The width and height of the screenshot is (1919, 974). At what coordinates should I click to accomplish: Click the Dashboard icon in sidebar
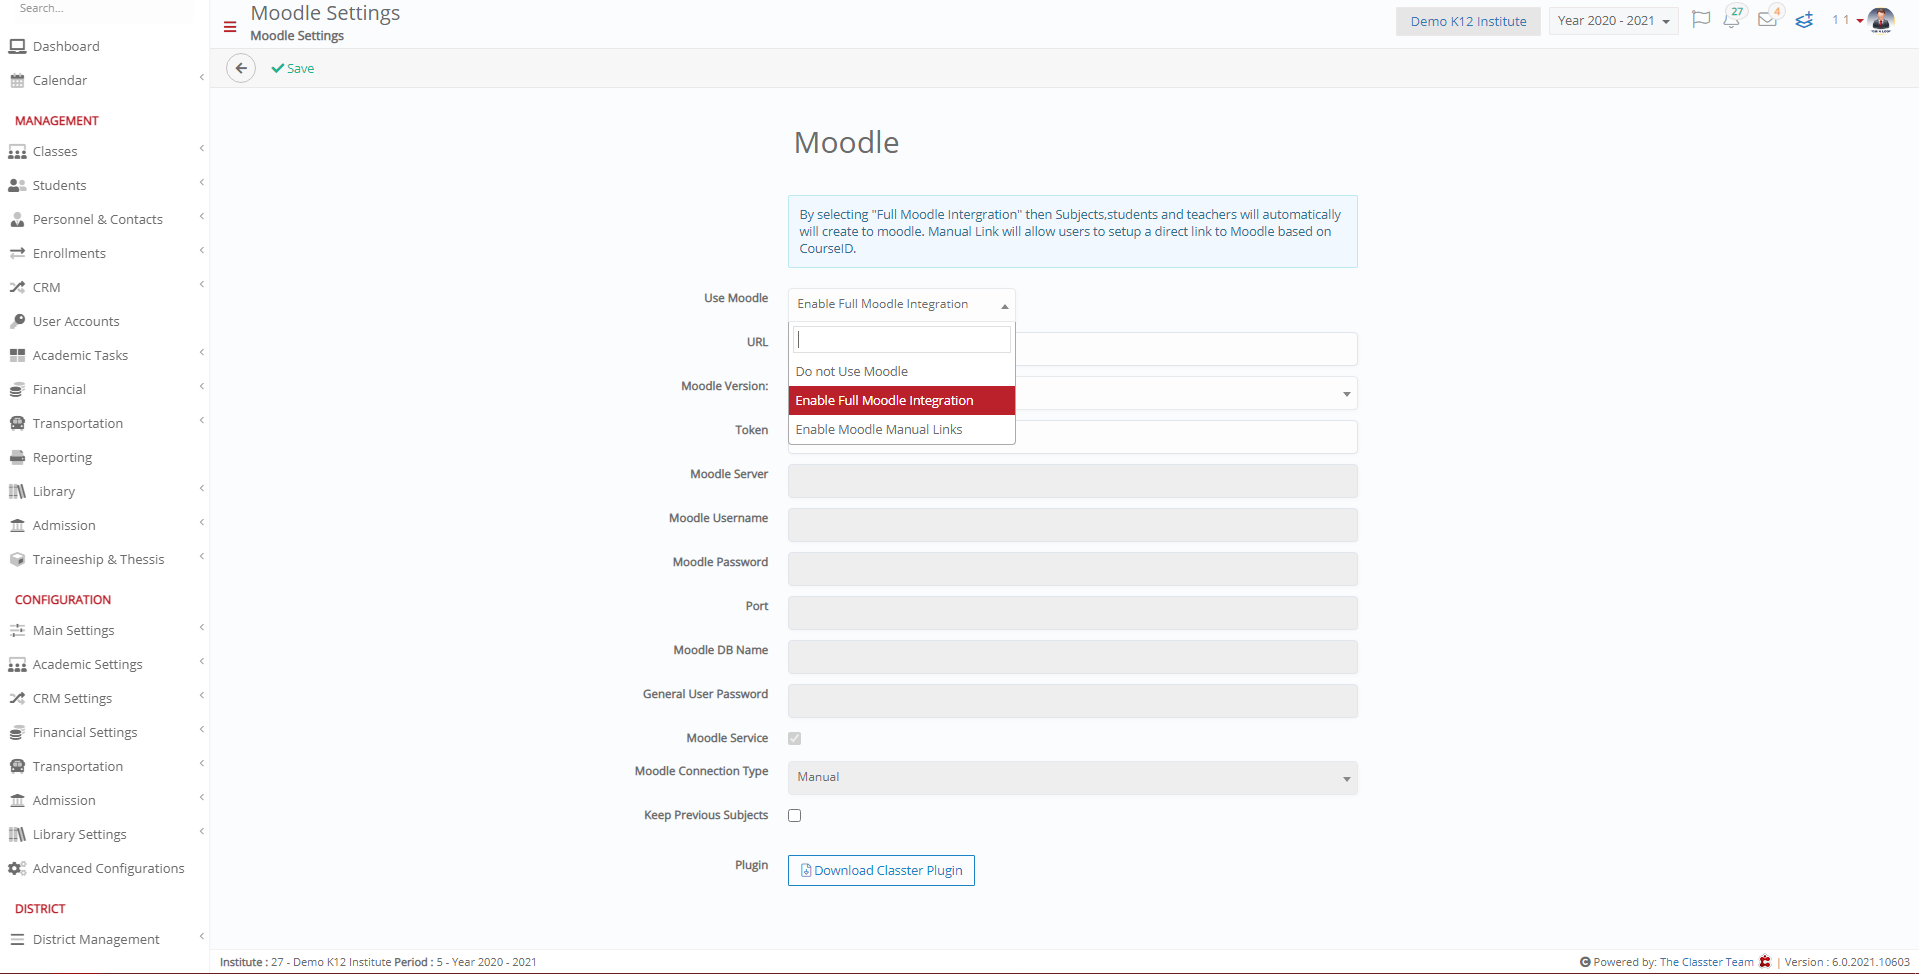click(x=17, y=46)
